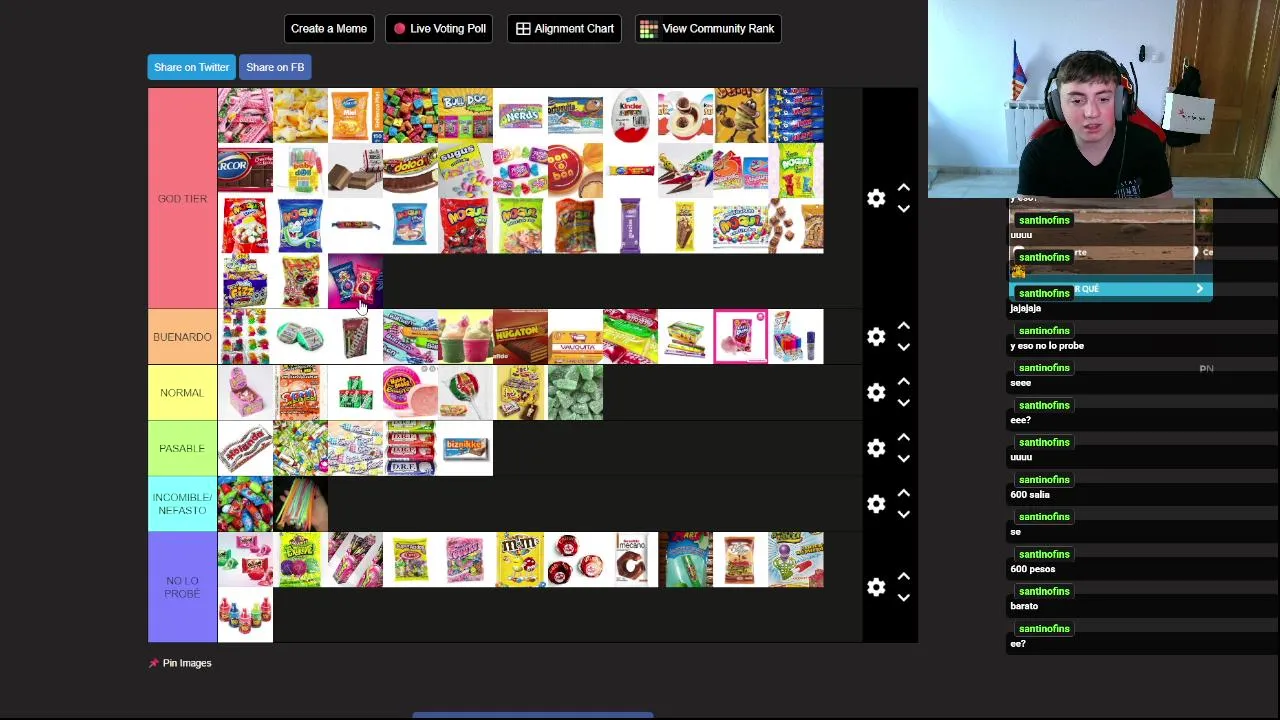Open settings gear for NORMAL row
1280x720 pixels.
click(x=876, y=393)
